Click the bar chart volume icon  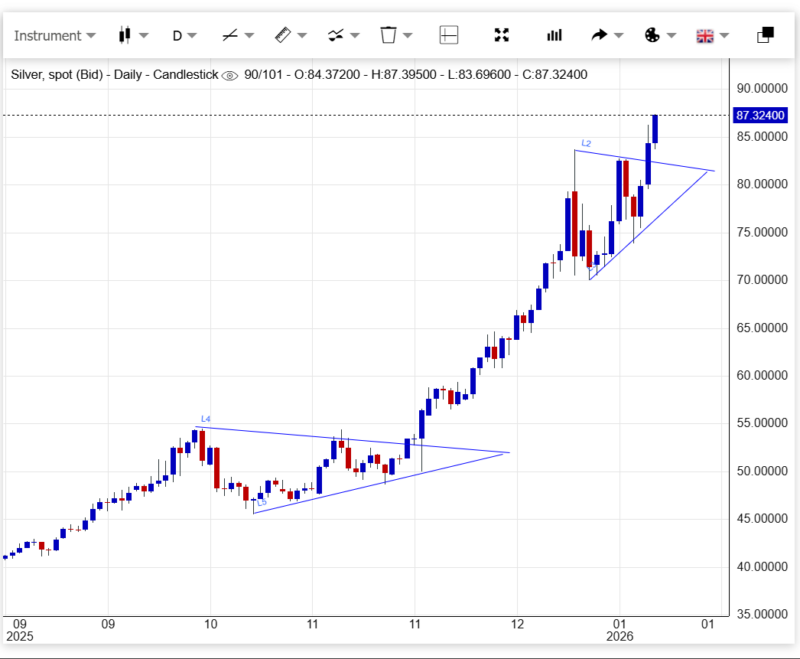pos(554,35)
